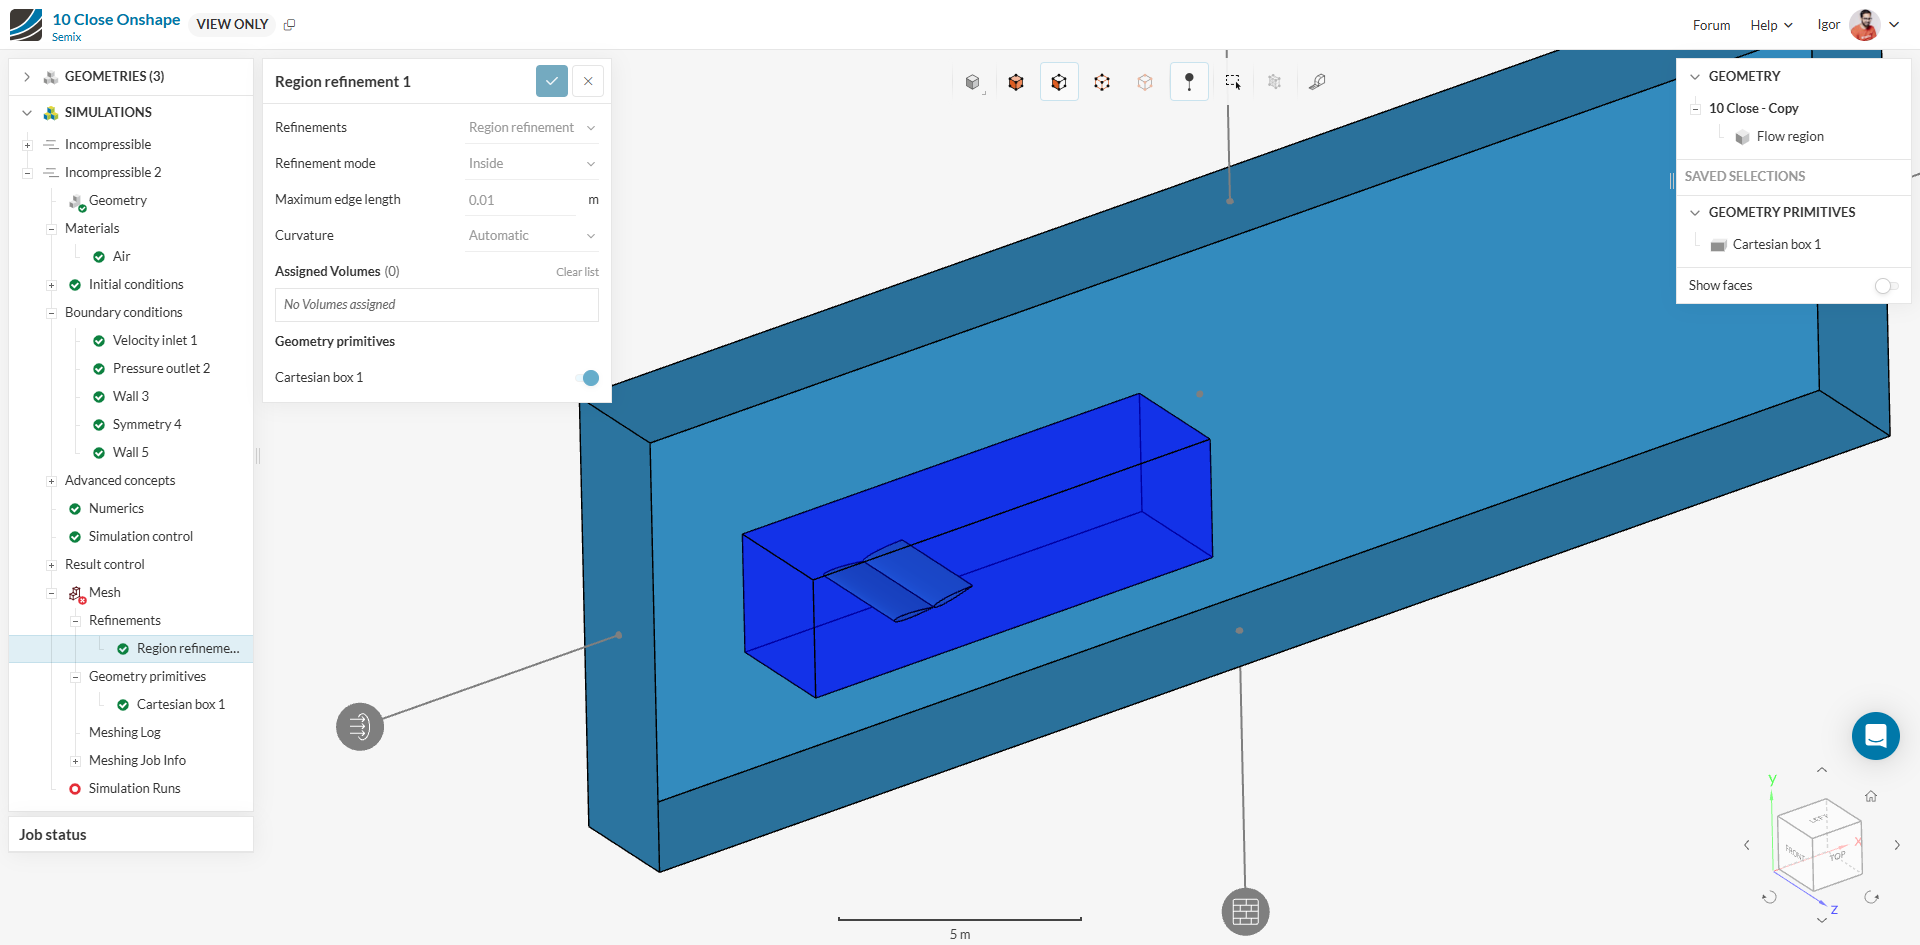This screenshot has height=945, width=1920.
Task: Switch to wireframe render mode icon
Action: (x=1102, y=82)
